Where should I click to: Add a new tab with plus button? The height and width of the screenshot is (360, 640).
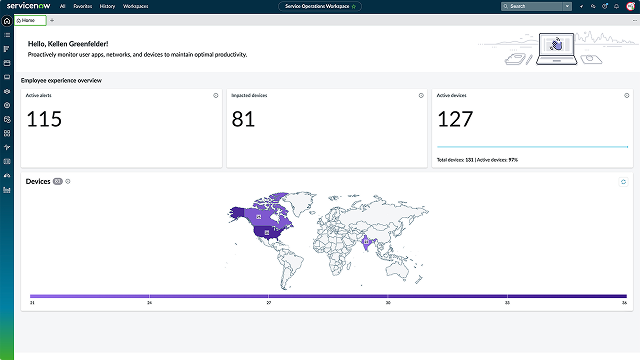(52, 20)
